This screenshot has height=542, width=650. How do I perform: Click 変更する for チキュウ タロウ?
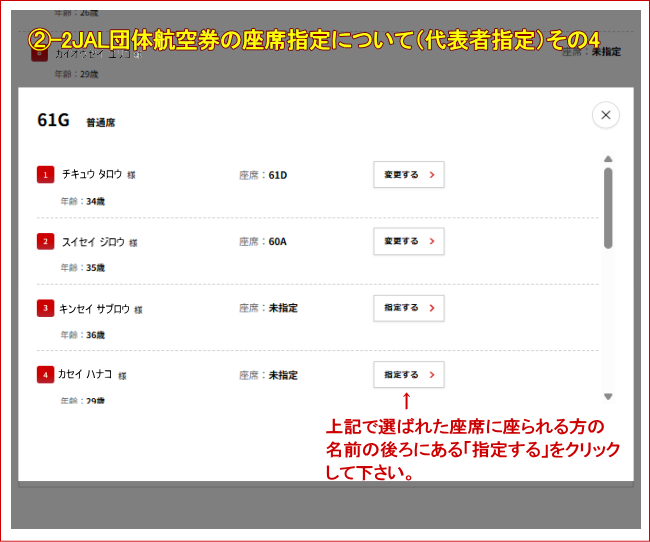pyautogui.click(x=409, y=175)
